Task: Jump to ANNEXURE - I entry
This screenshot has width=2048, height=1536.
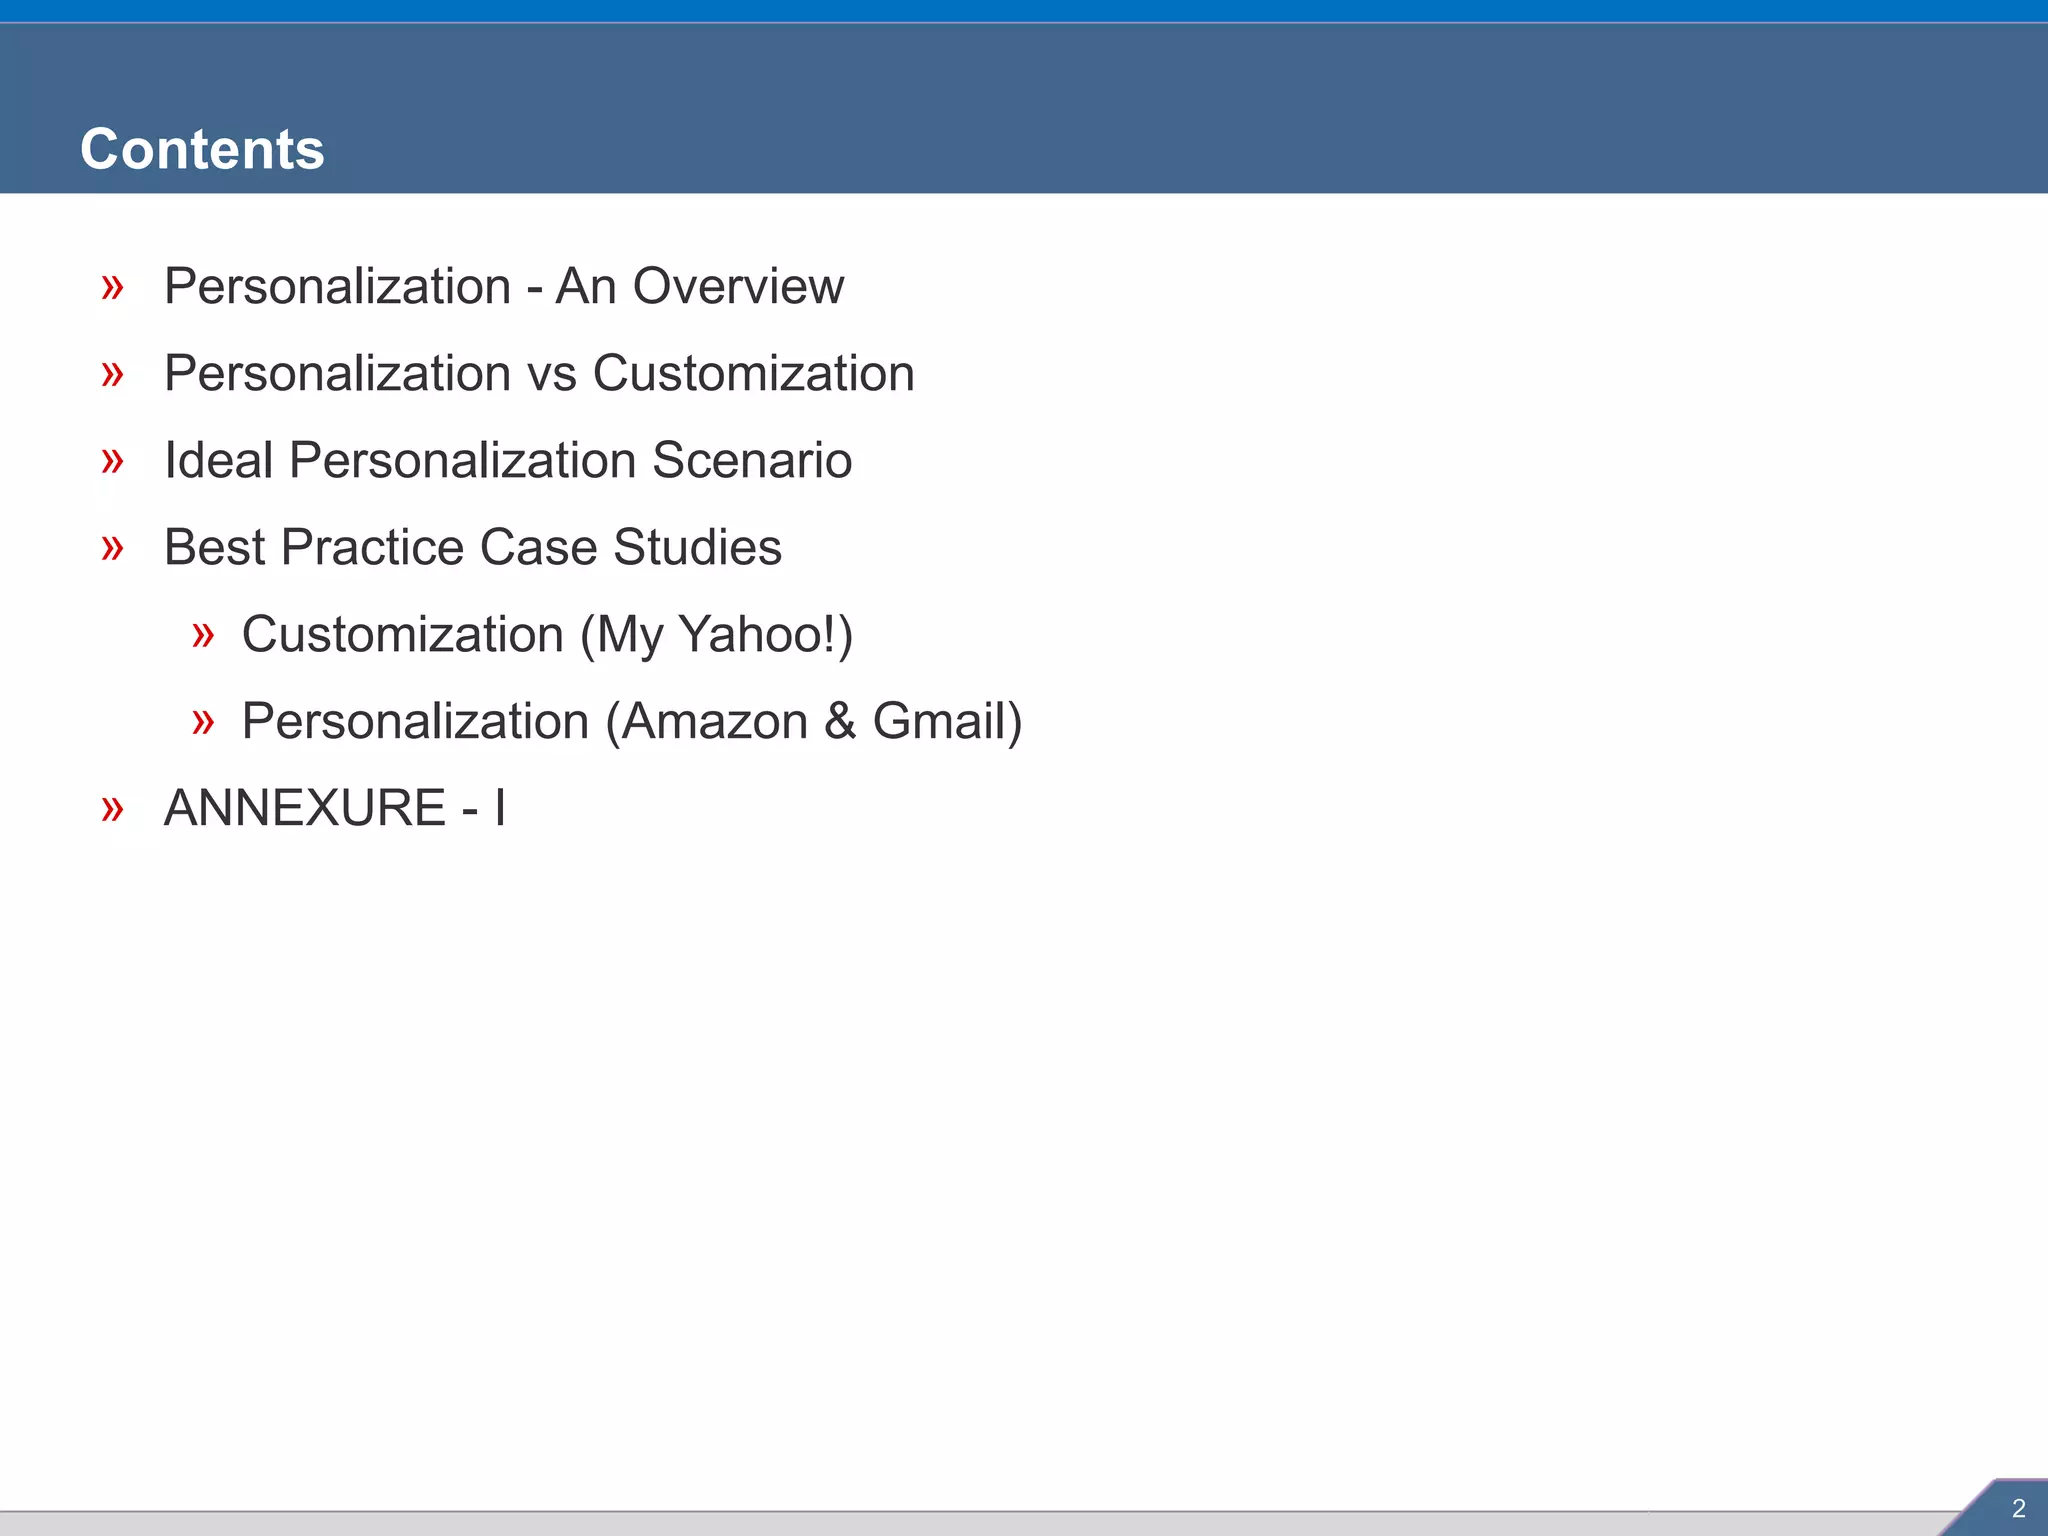Action: tap(334, 808)
